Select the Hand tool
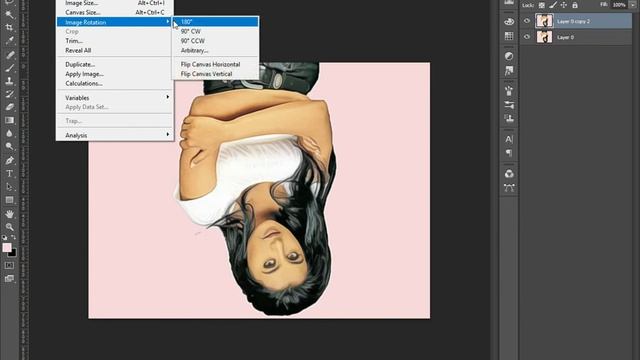640x360 pixels. coord(9,214)
